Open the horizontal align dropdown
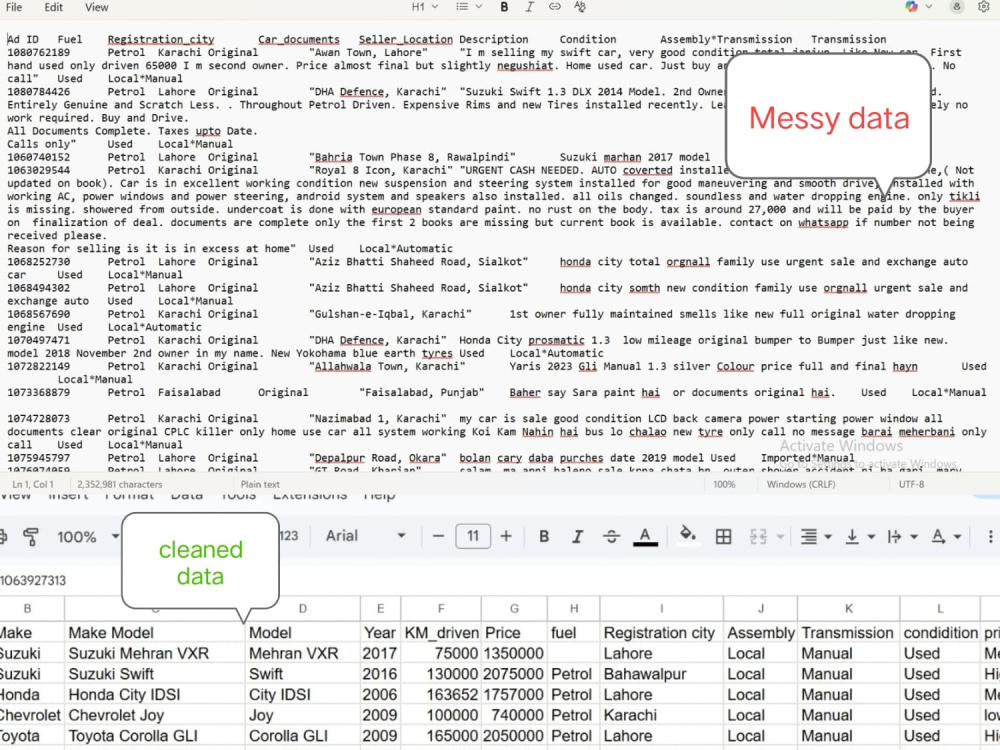 tap(816, 536)
